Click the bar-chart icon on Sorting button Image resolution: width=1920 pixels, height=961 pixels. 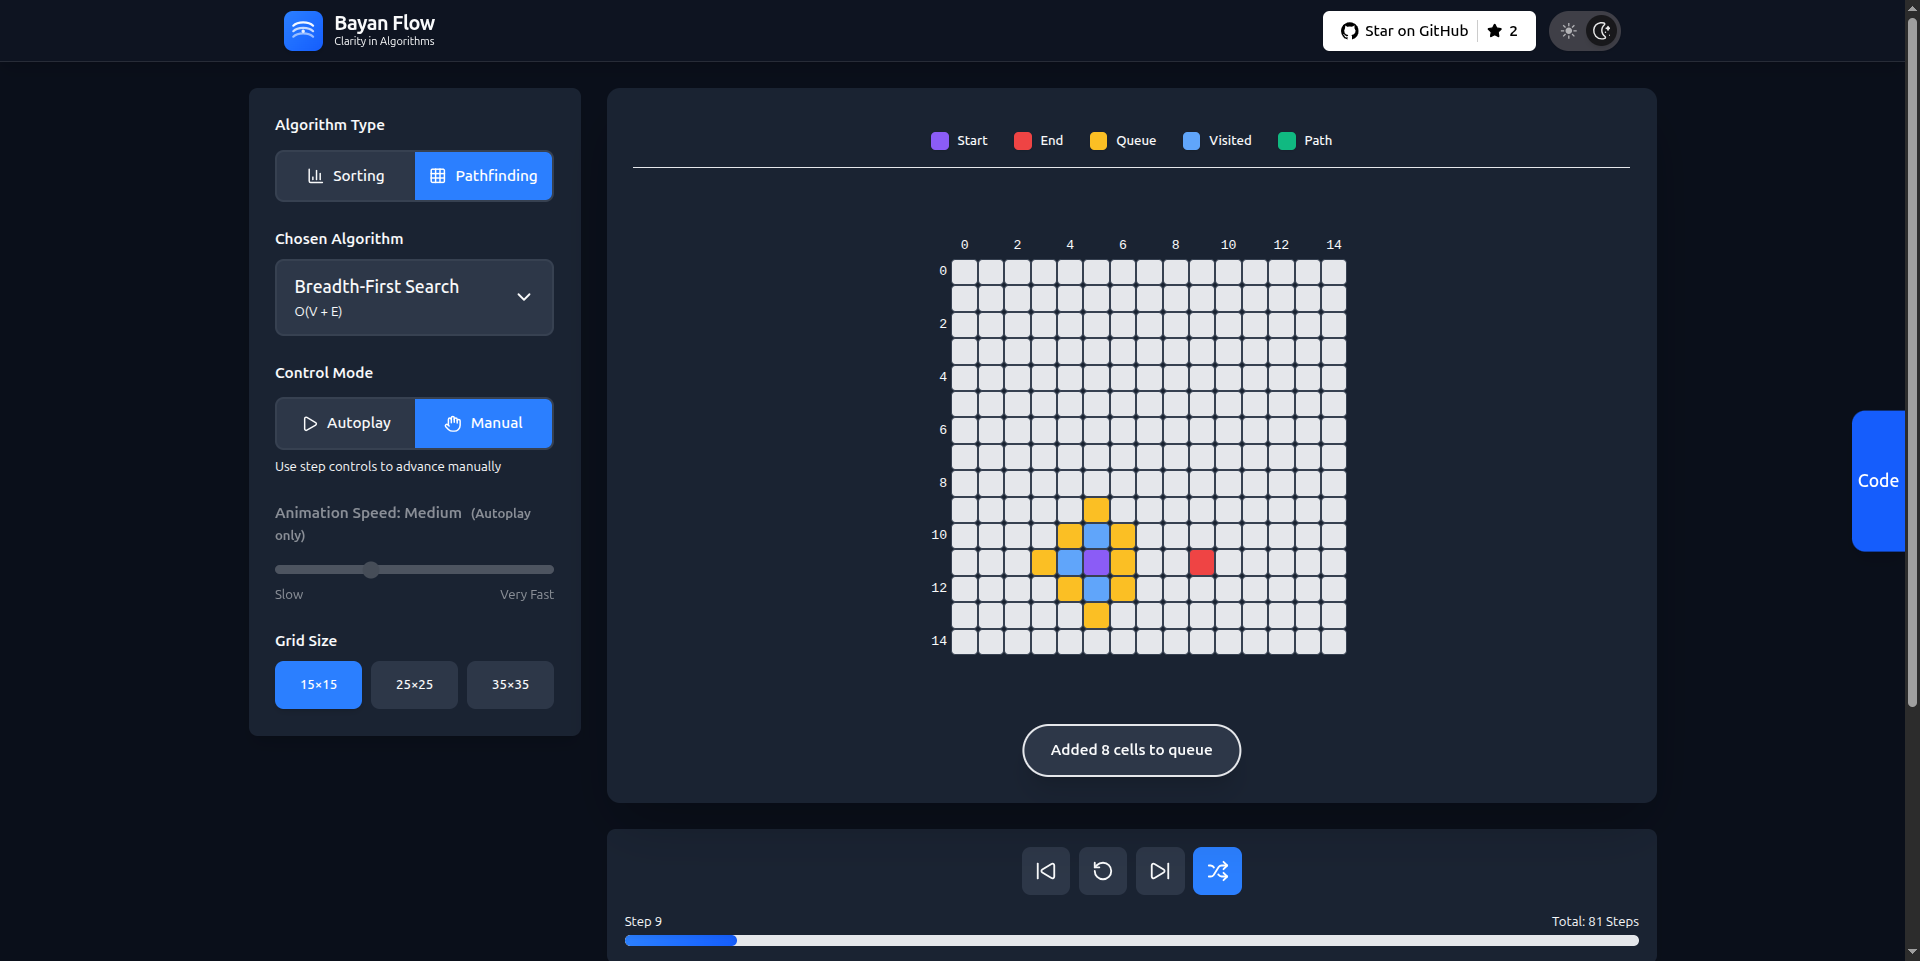(x=313, y=176)
